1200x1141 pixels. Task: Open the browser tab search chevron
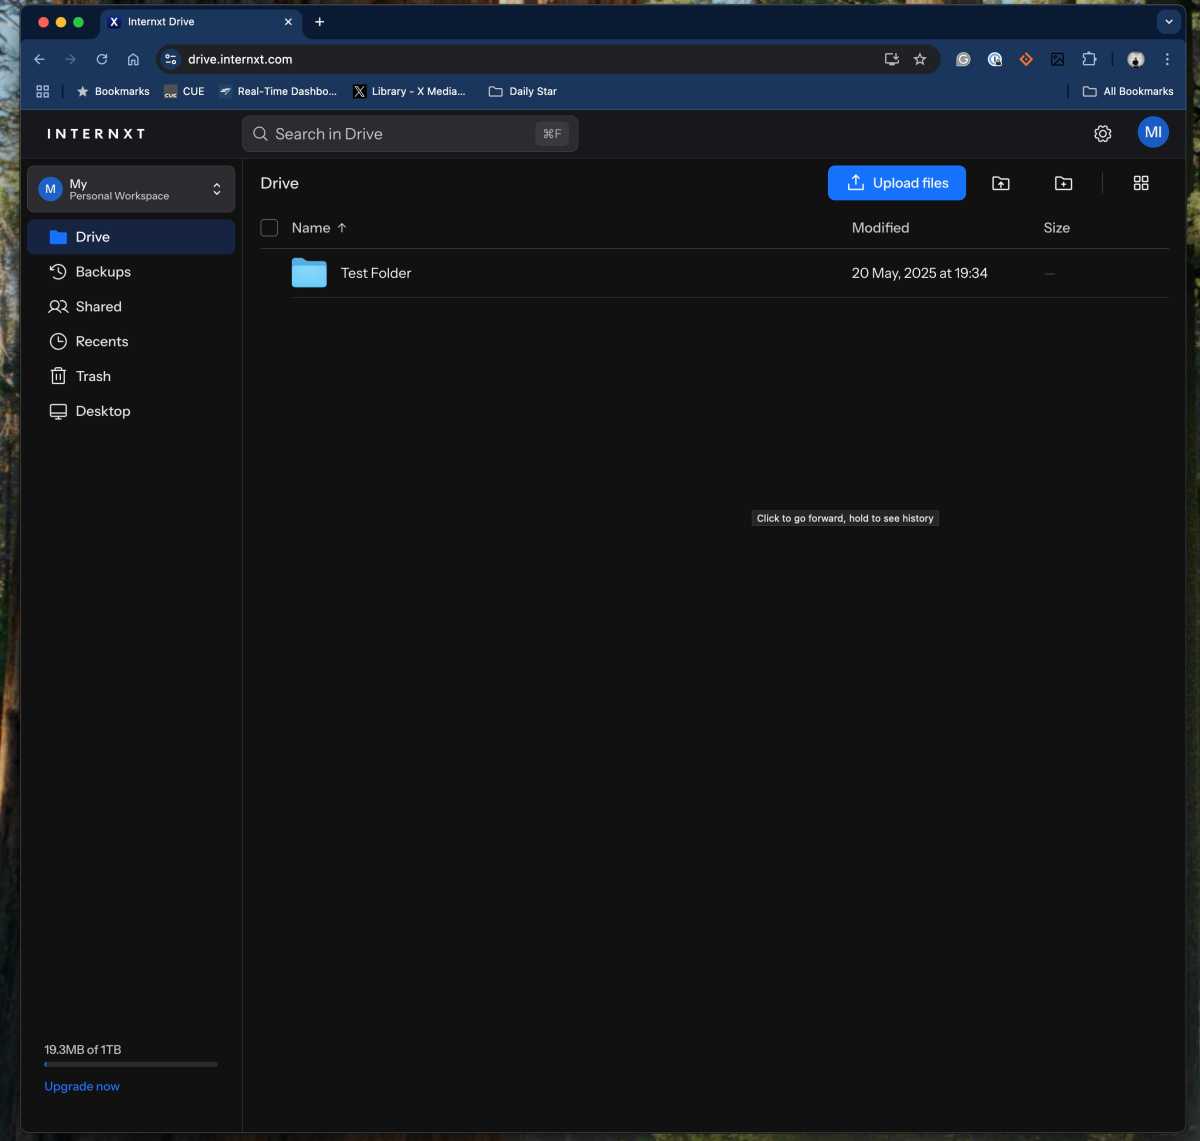pyautogui.click(x=1168, y=21)
